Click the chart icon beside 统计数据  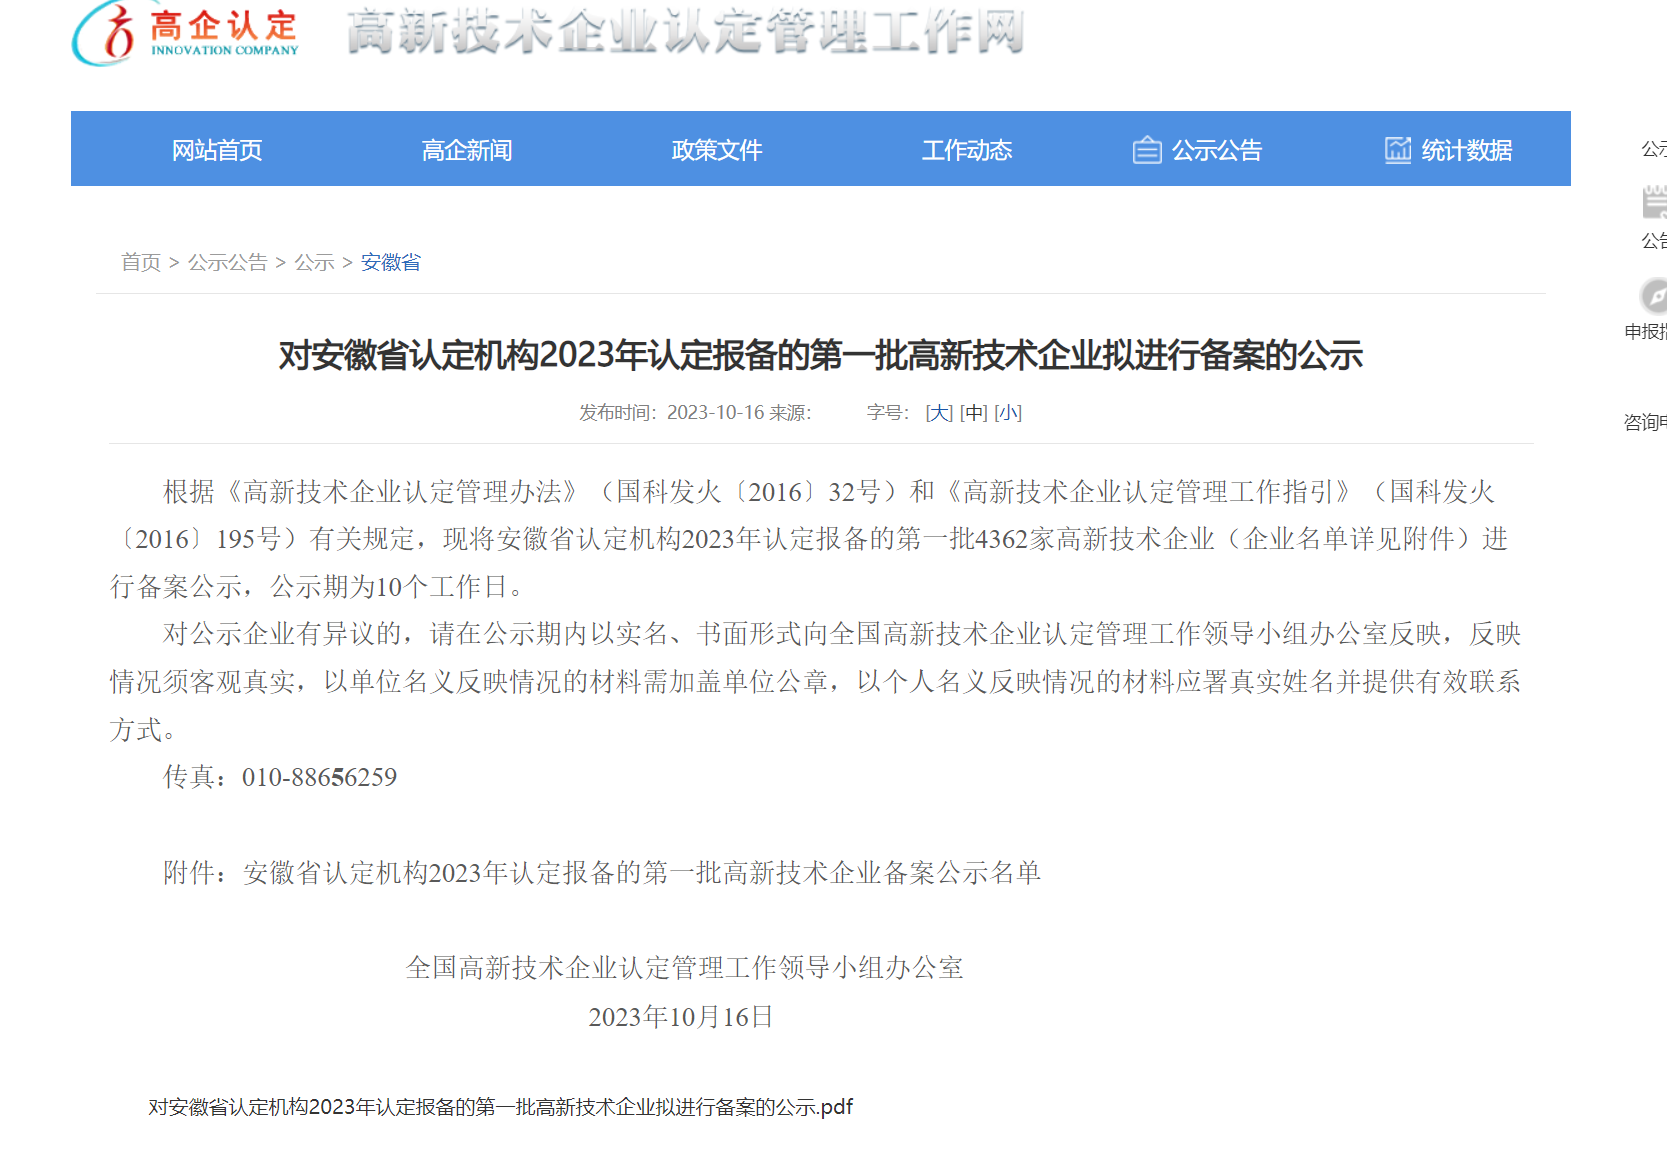click(1397, 150)
